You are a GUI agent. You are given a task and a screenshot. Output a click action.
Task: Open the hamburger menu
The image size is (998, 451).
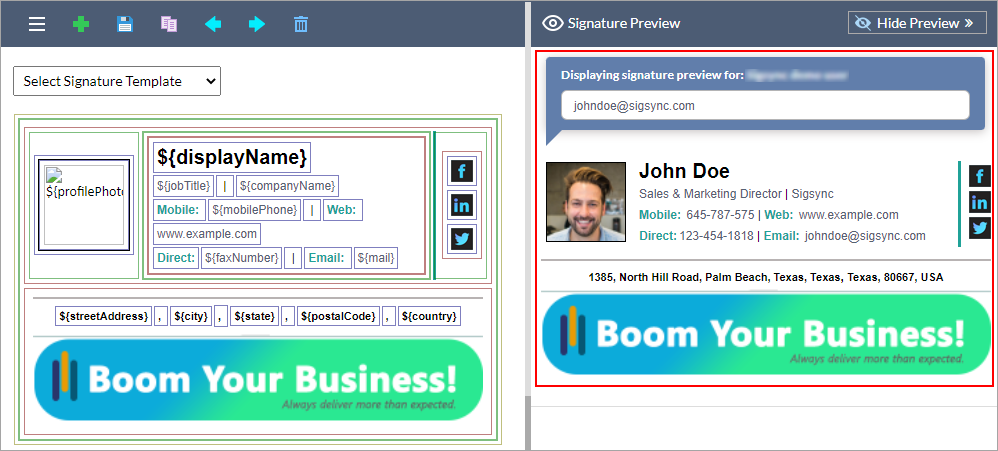point(37,24)
